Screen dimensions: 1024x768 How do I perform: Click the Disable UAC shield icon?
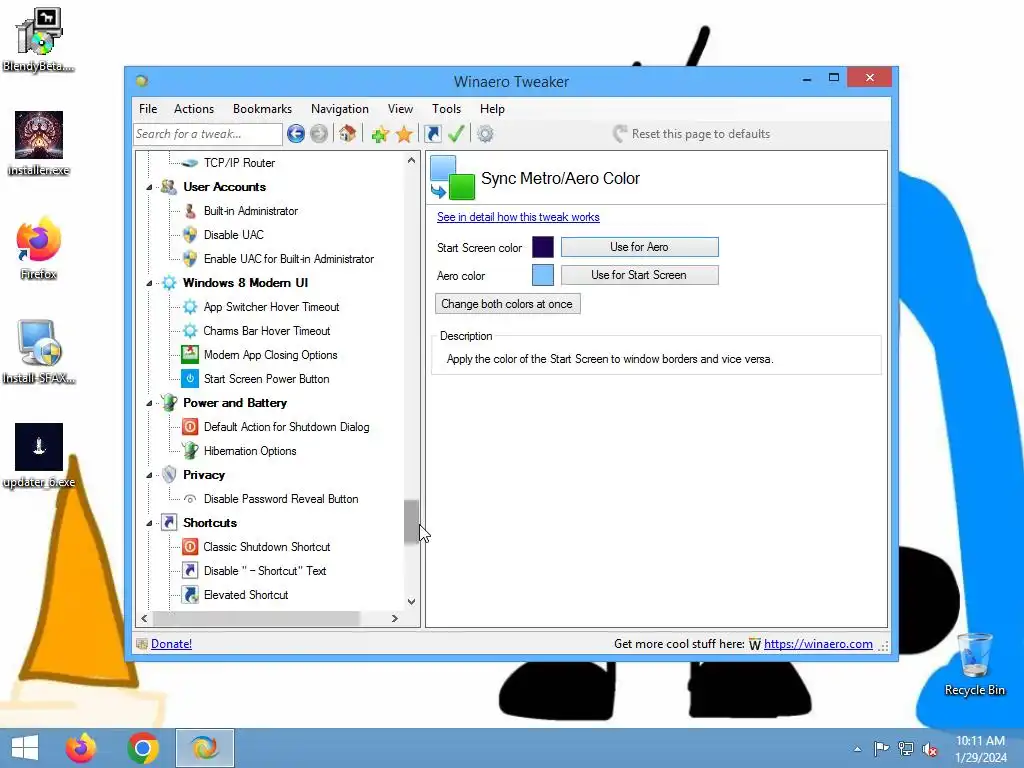tap(190, 235)
